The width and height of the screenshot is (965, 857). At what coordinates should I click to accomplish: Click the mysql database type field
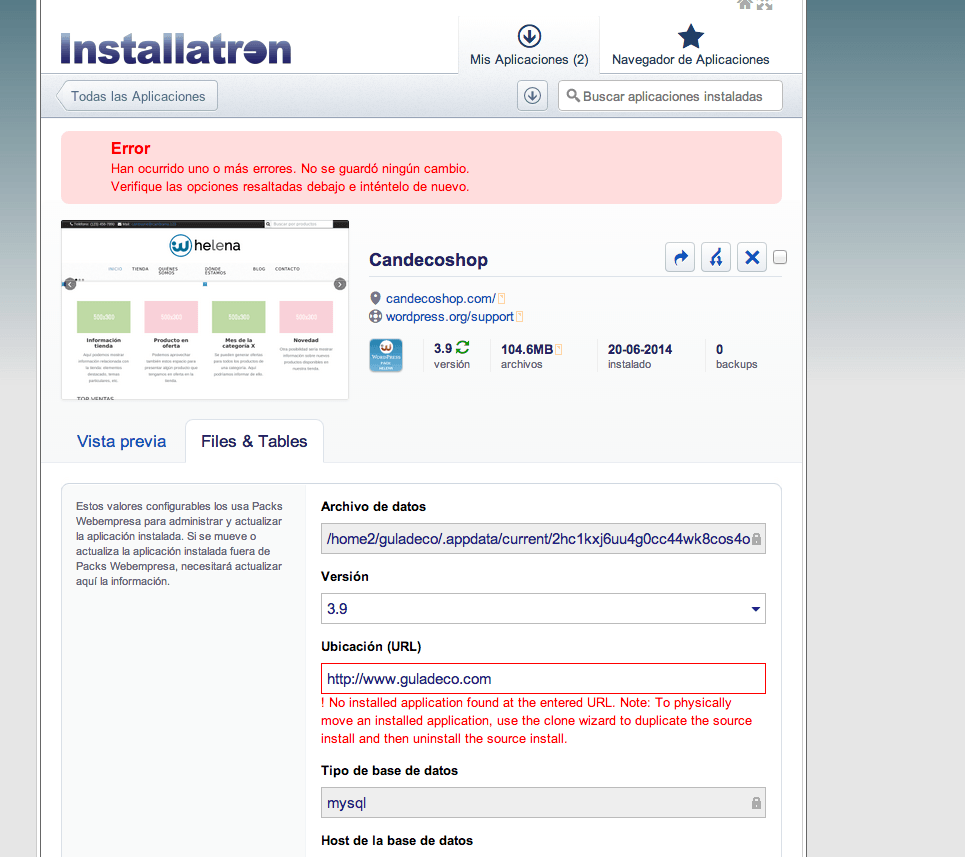543,803
